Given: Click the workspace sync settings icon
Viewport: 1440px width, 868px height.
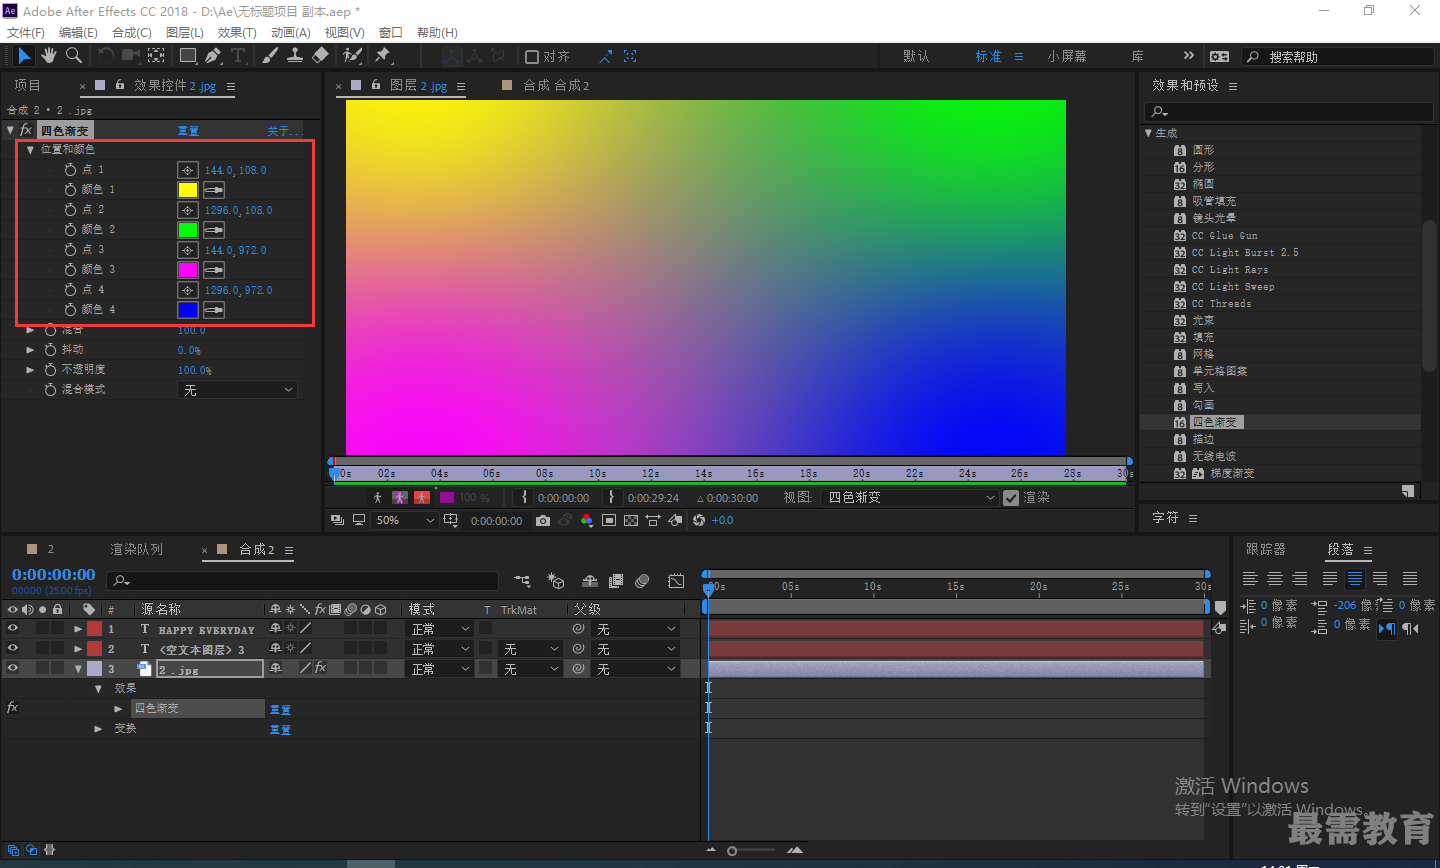Looking at the screenshot, I should [x=1219, y=56].
